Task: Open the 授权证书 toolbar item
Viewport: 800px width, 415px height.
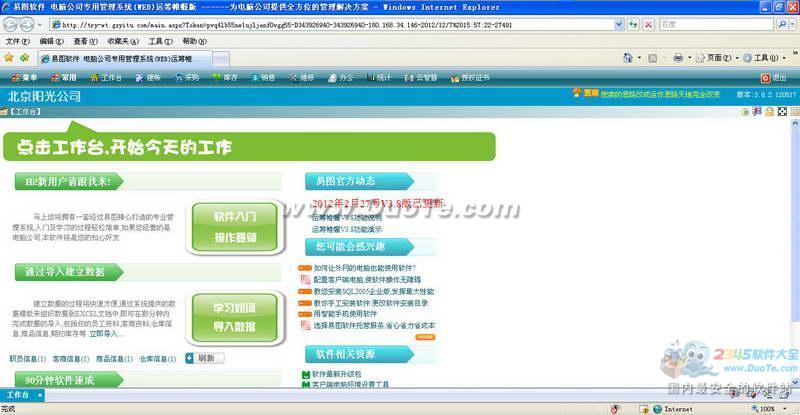Action: (470, 78)
